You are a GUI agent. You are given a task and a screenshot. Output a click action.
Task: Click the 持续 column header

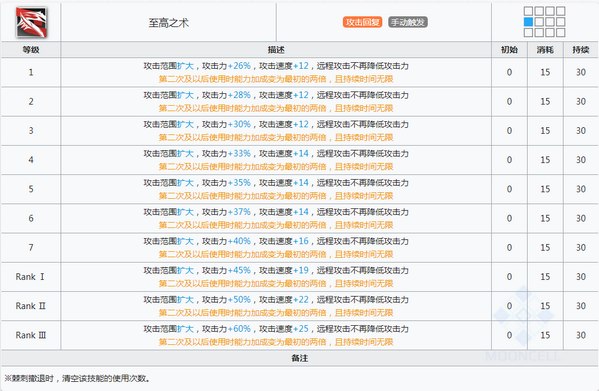[x=581, y=50]
